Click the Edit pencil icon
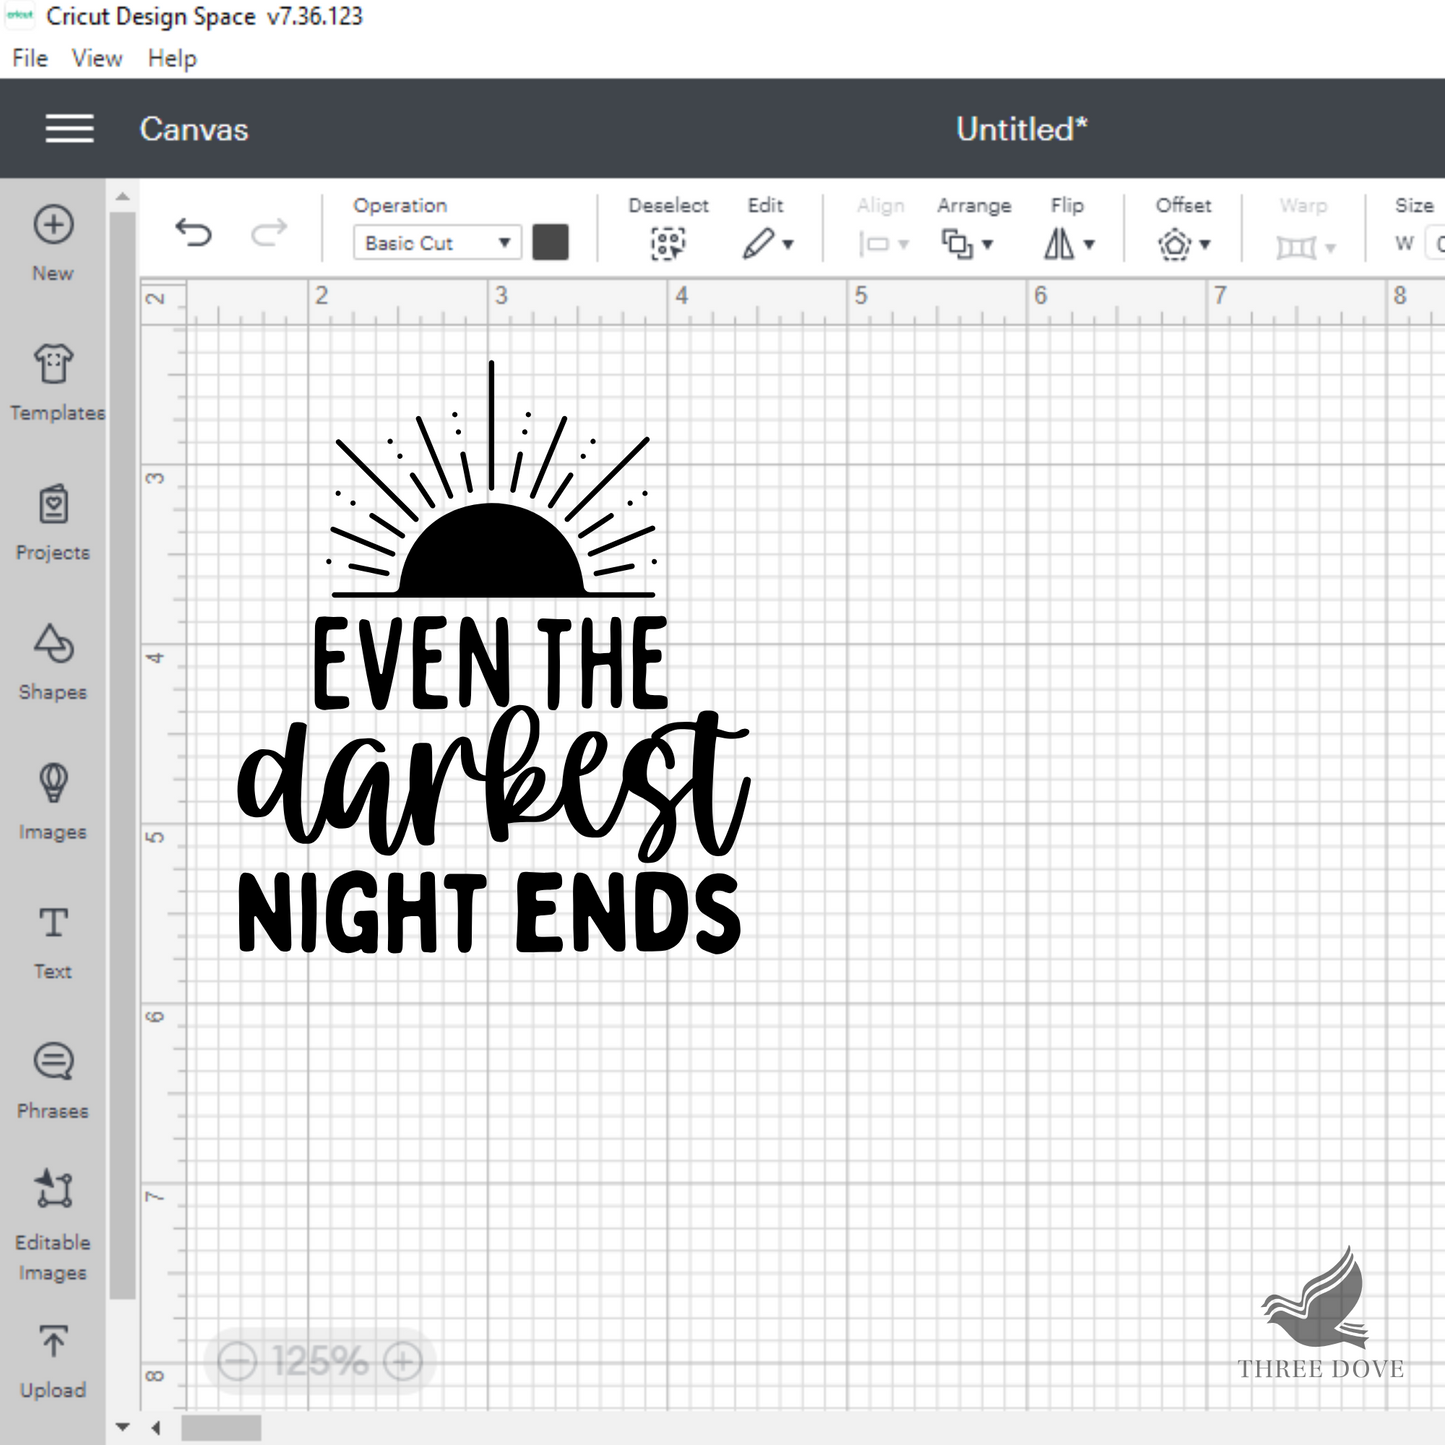Screen dimensions: 1445x1445 [758, 243]
